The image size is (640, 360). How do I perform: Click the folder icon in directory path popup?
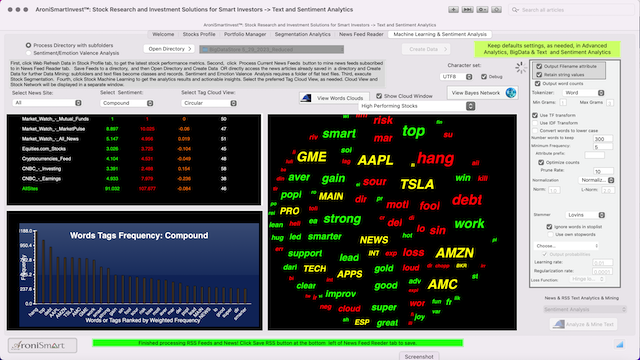pyautogui.click(x=205, y=49)
